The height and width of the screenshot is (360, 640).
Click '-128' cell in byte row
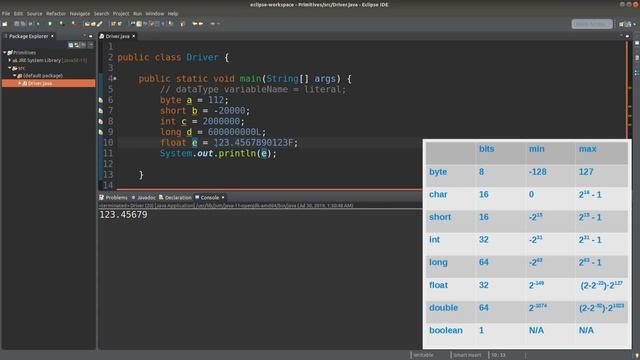pyautogui.click(x=538, y=172)
